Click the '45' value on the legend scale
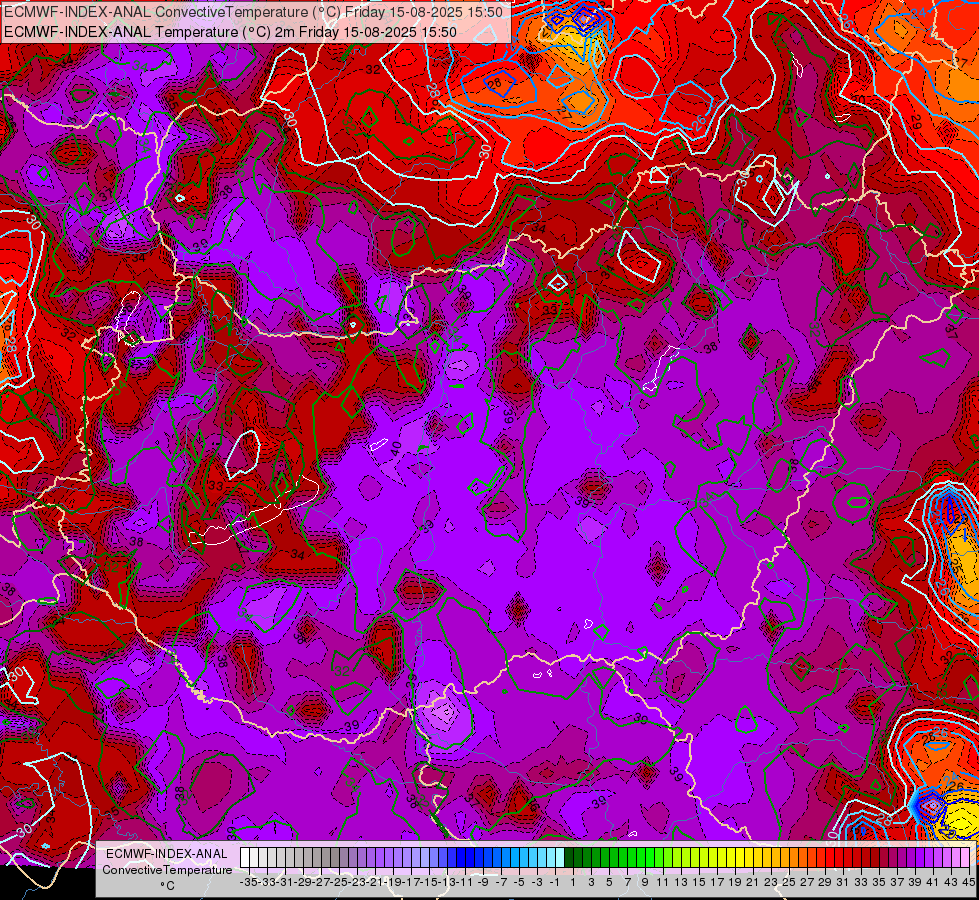The width and height of the screenshot is (979, 900). point(968,882)
